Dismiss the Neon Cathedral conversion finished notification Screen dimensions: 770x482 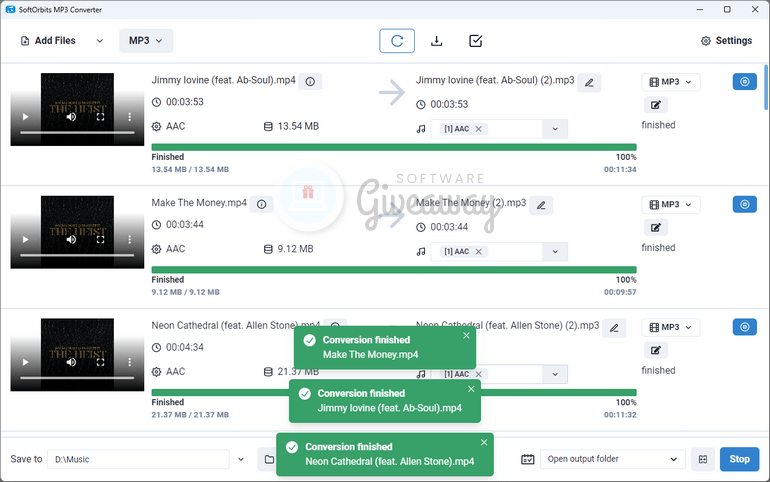pyautogui.click(x=484, y=443)
